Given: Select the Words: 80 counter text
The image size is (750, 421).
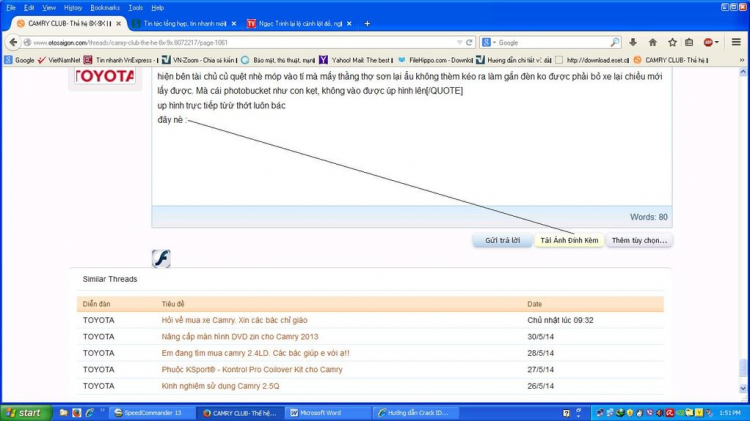Looking at the screenshot, I should 648,217.
